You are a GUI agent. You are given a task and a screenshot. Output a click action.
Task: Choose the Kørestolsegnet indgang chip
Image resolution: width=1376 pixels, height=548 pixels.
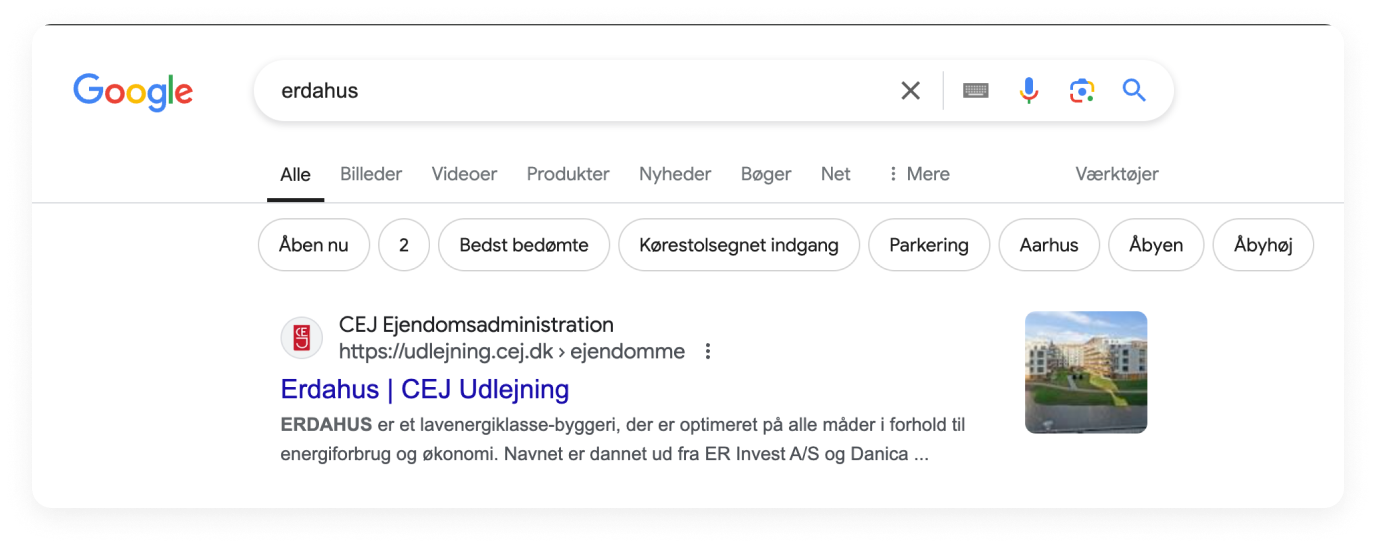(739, 245)
